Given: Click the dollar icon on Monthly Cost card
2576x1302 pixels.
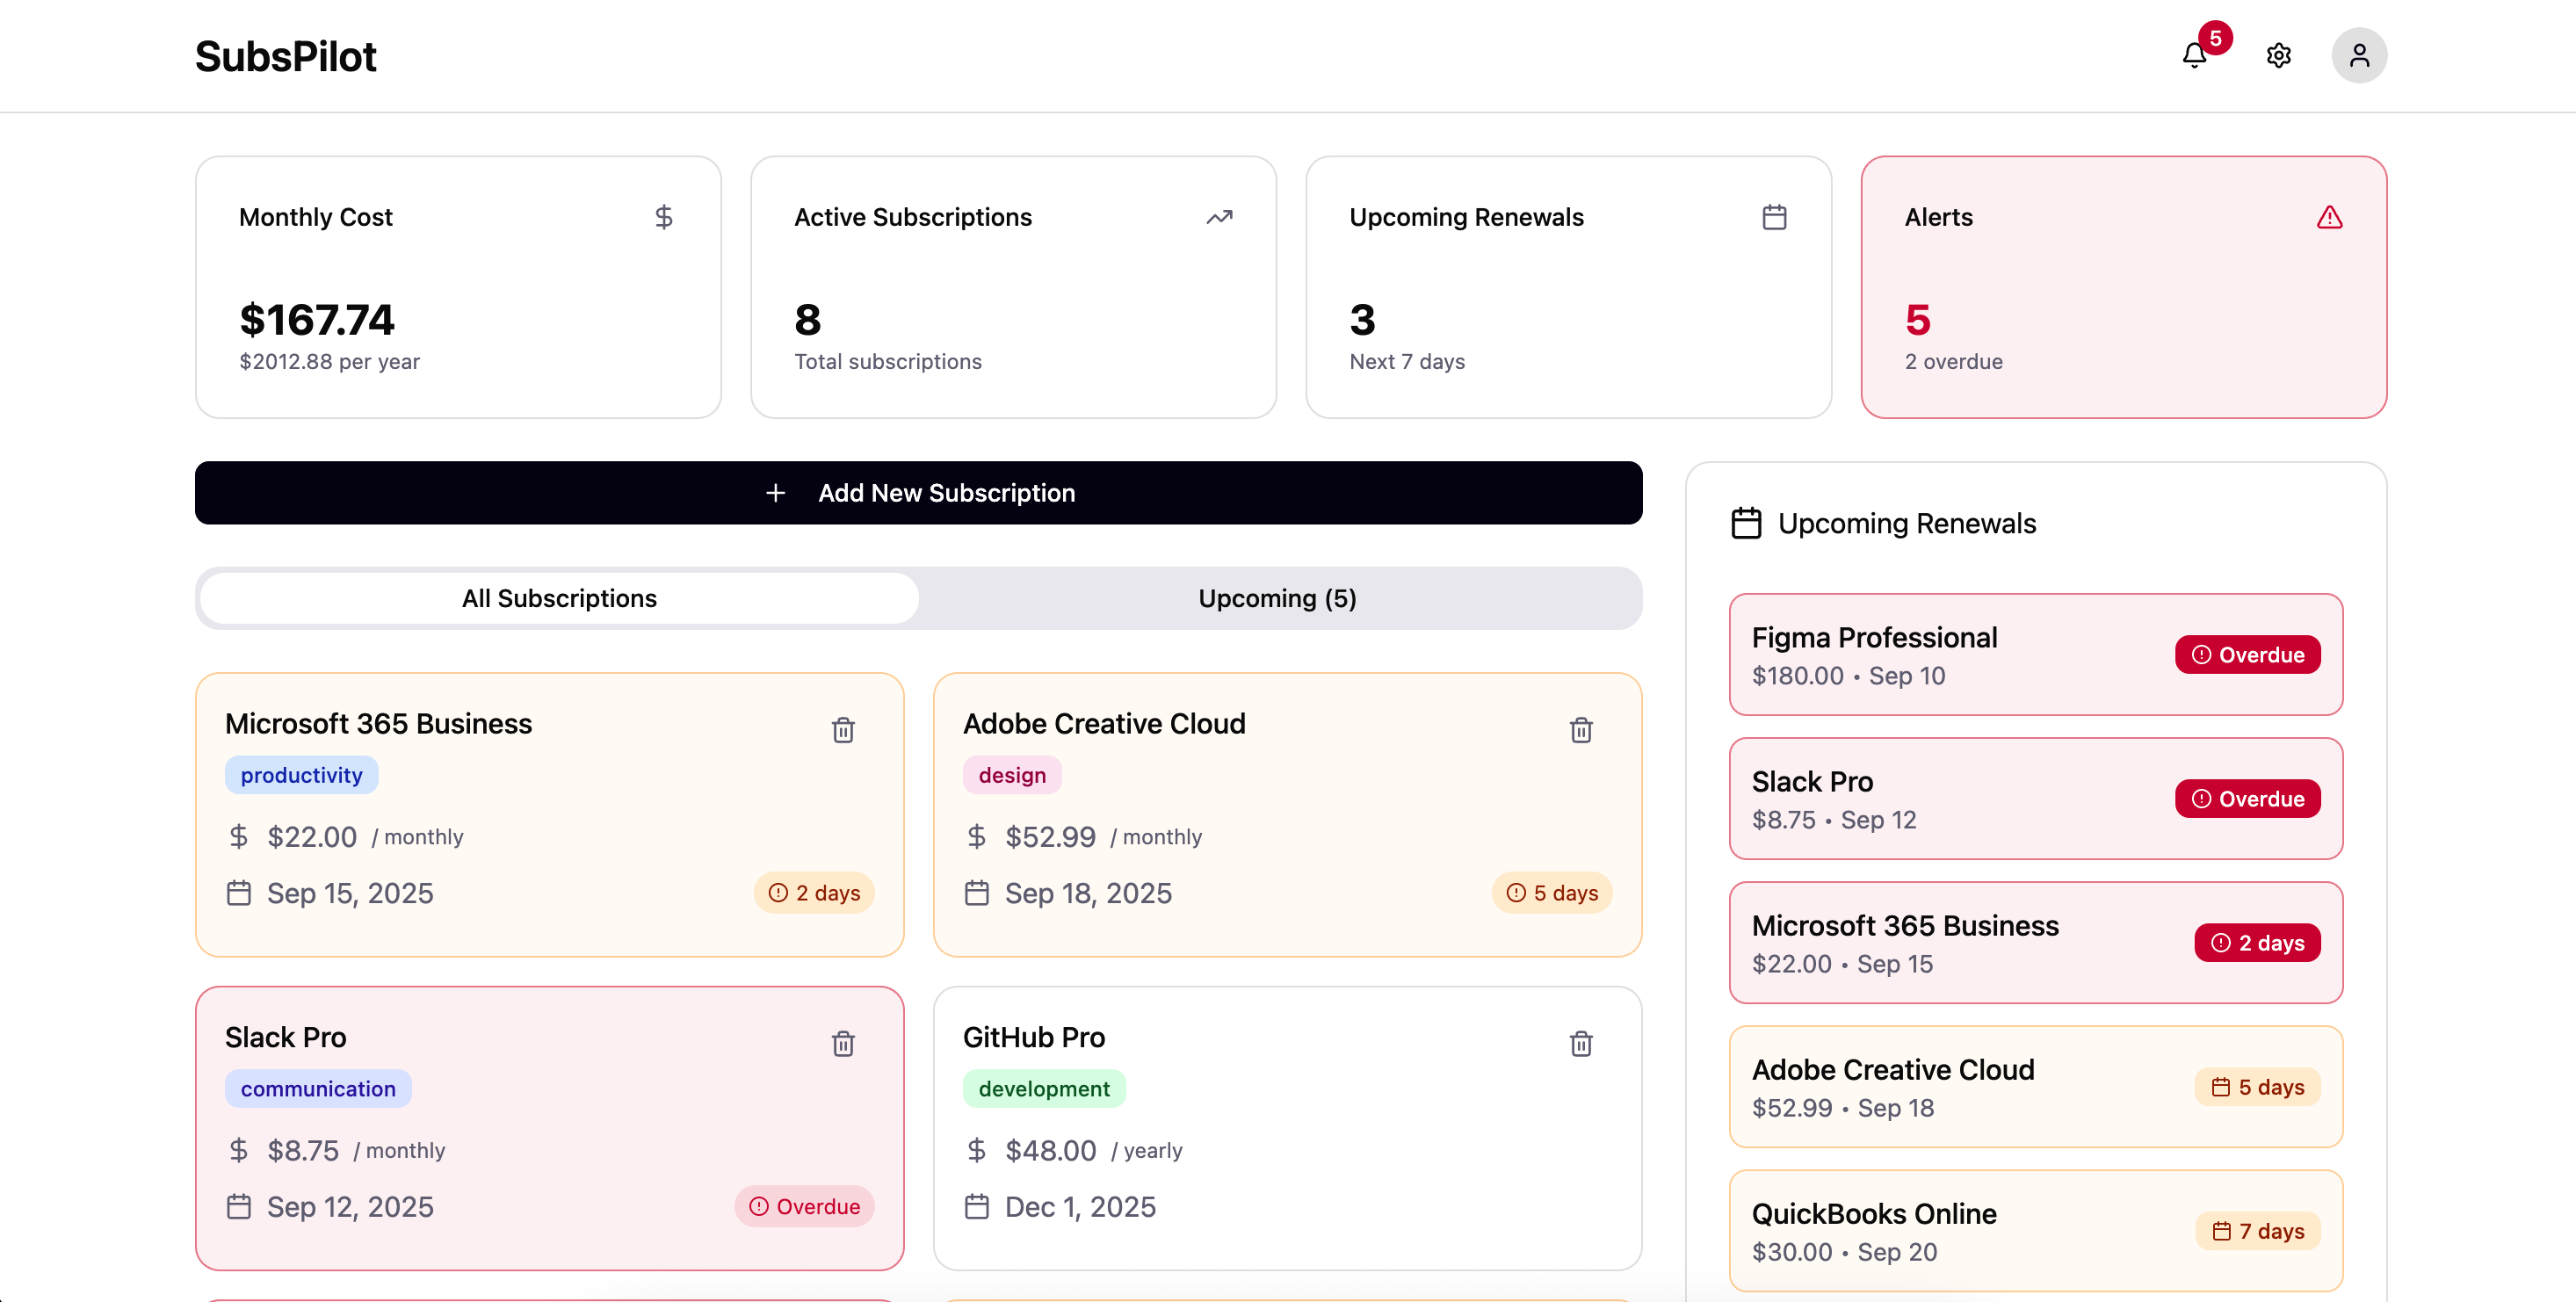Looking at the screenshot, I should [665, 216].
